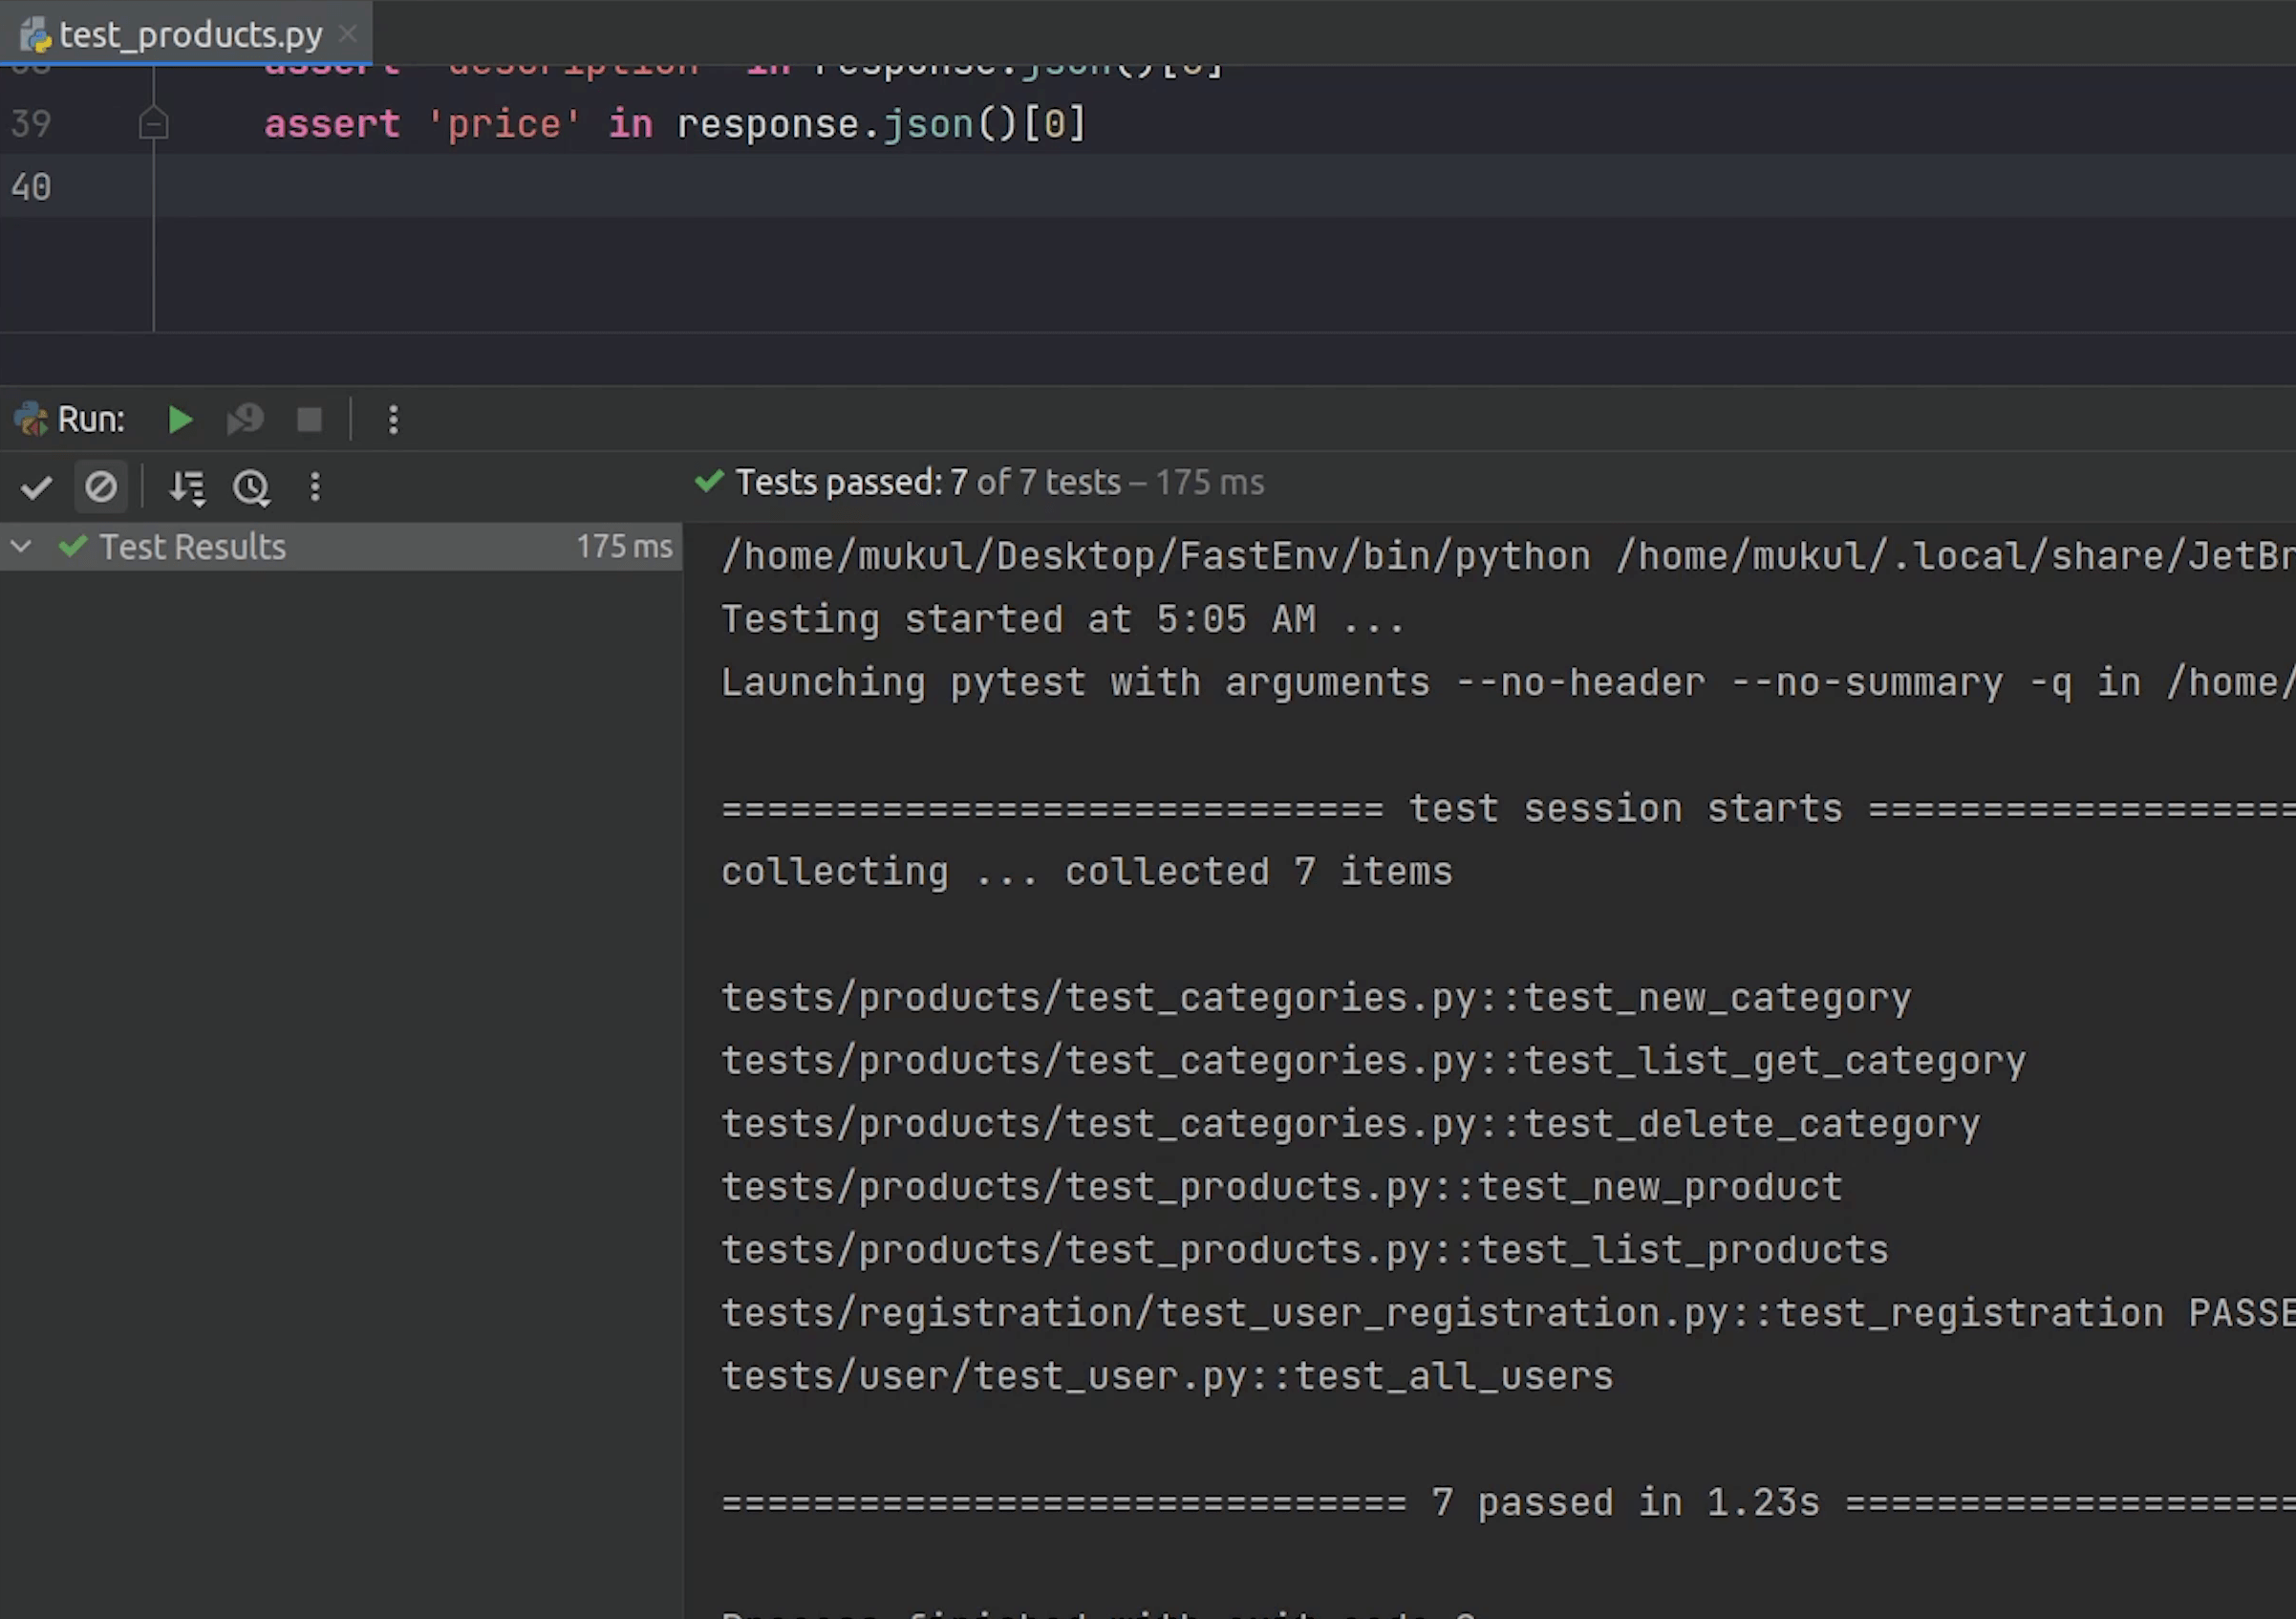
Task: Select Test Results row in tree
Action: click(192, 547)
